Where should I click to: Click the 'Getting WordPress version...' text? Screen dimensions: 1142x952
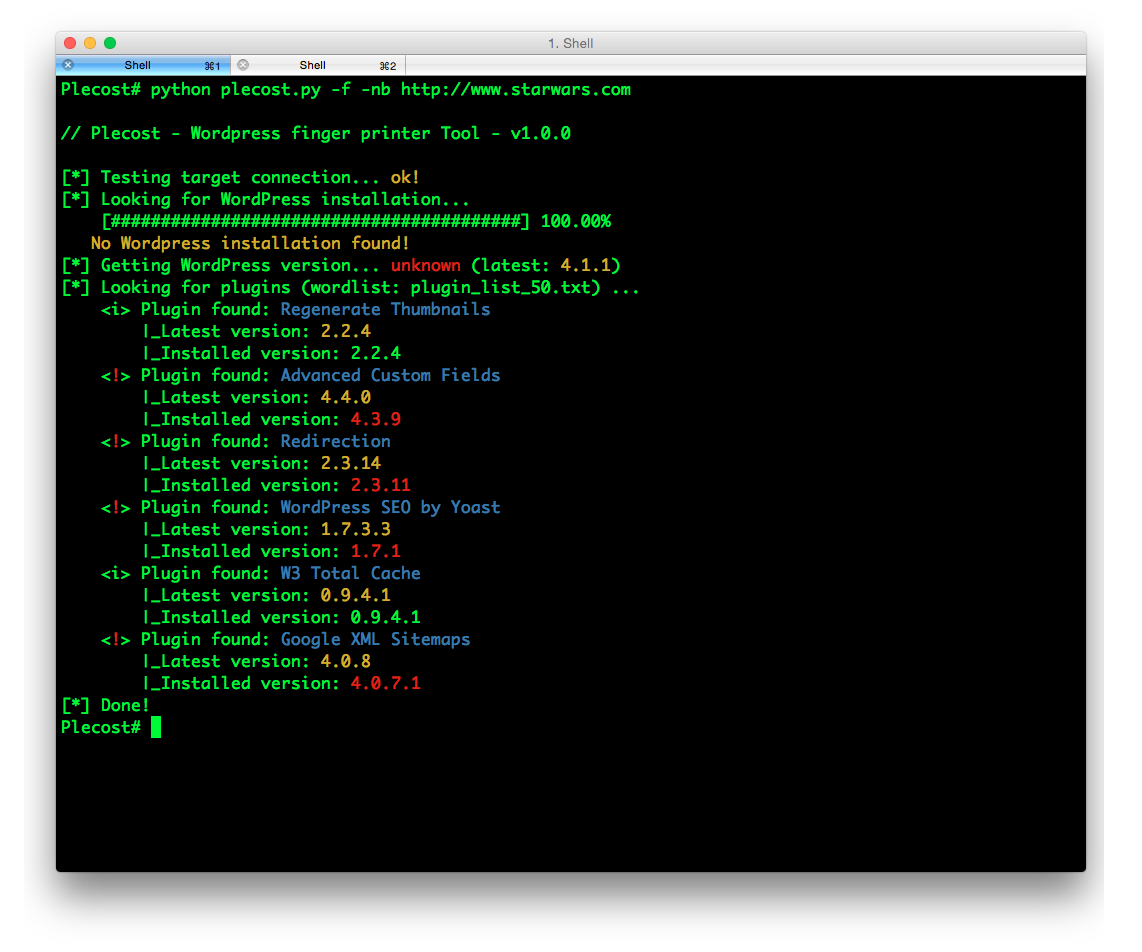click(x=240, y=265)
